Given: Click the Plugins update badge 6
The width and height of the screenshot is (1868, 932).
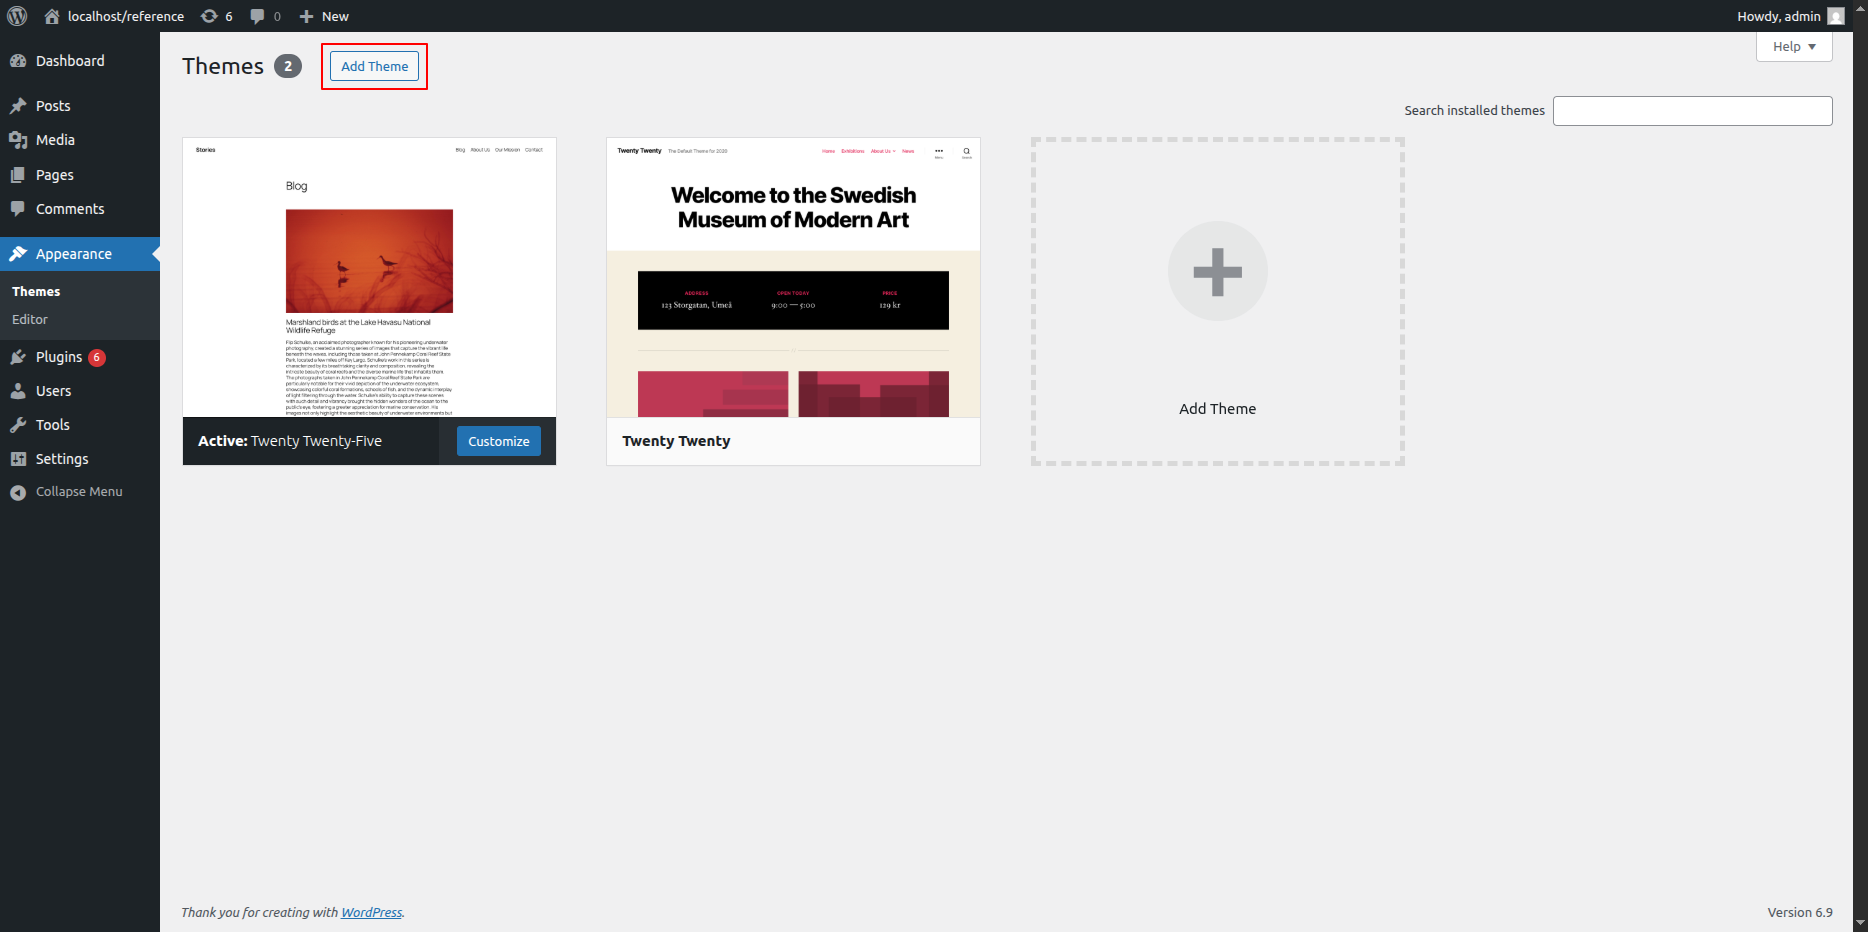Looking at the screenshot, I should (97, 357).
